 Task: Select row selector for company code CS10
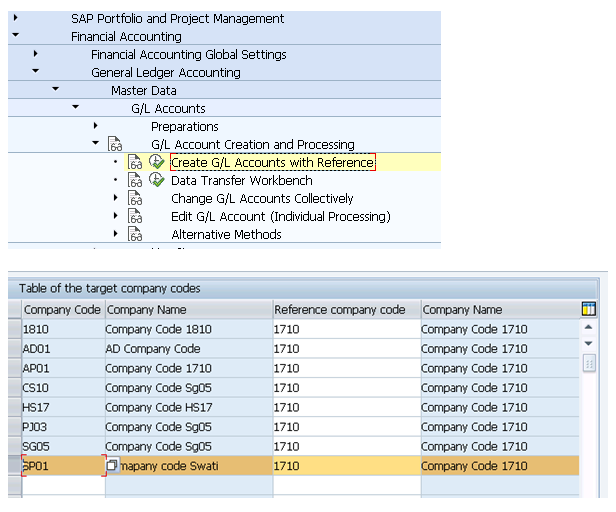tap(15, 388)
